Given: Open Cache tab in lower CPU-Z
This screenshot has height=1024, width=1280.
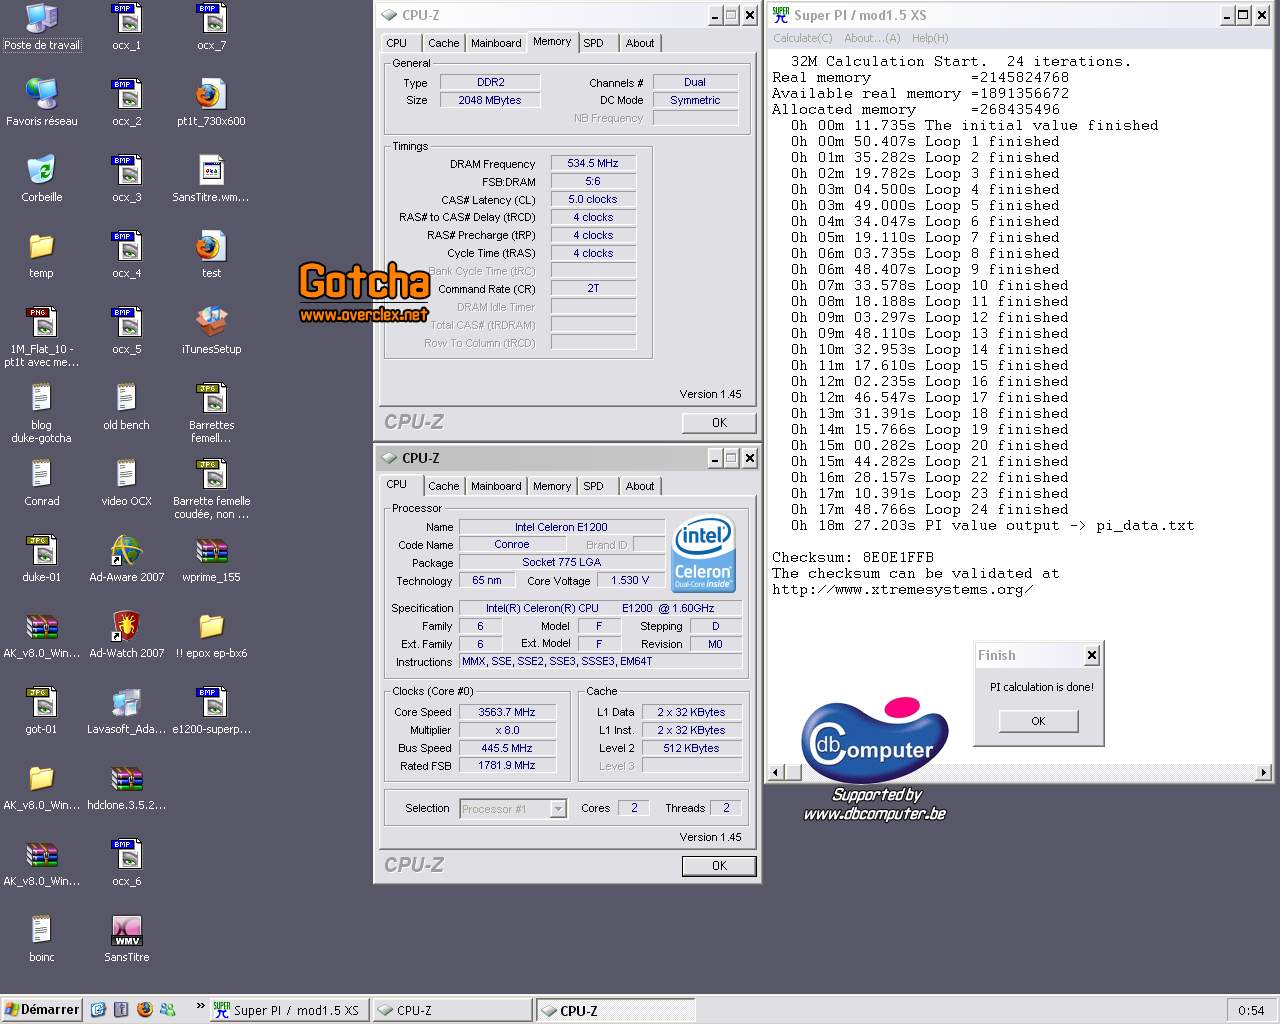Looking at the screenshot, I should pyautogui.click(x=443, y=486).
